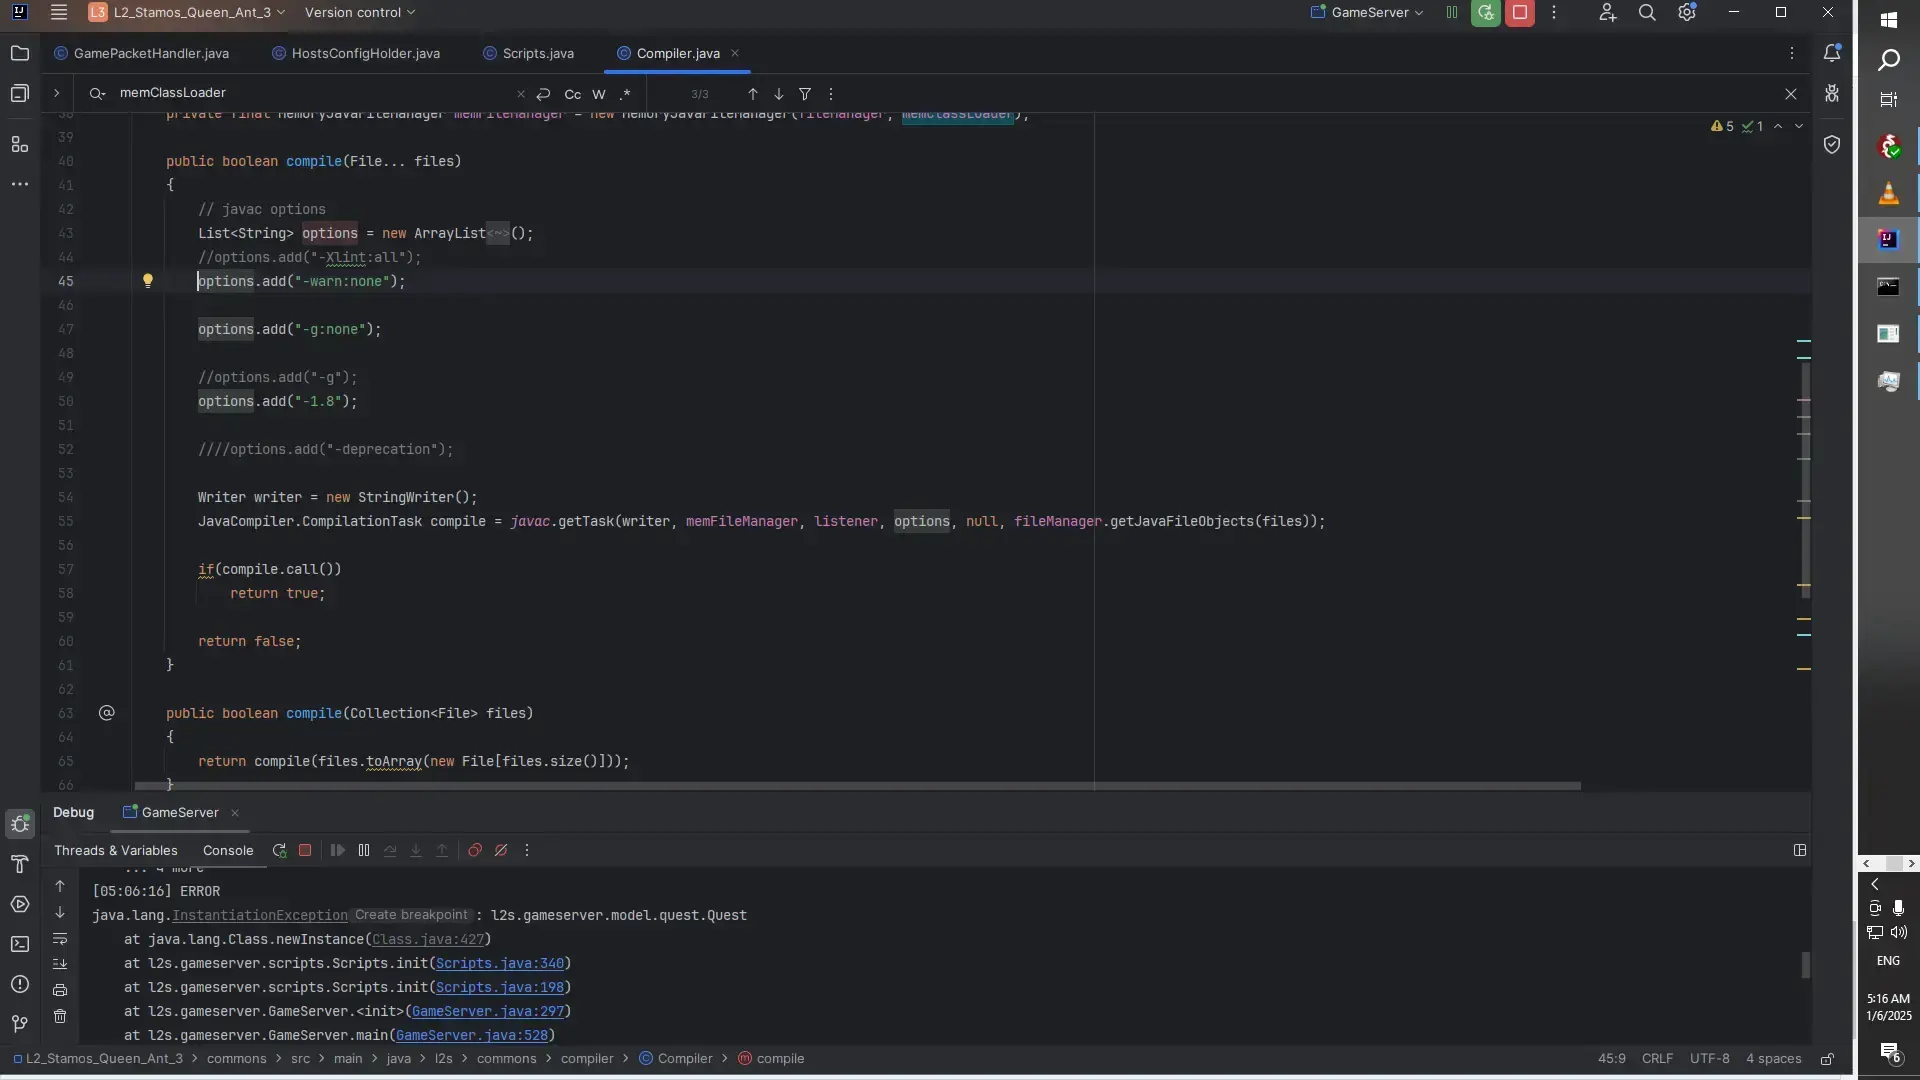Open the Services tool window
The width and height of the screenshot is (1920, 1080).
20,904
